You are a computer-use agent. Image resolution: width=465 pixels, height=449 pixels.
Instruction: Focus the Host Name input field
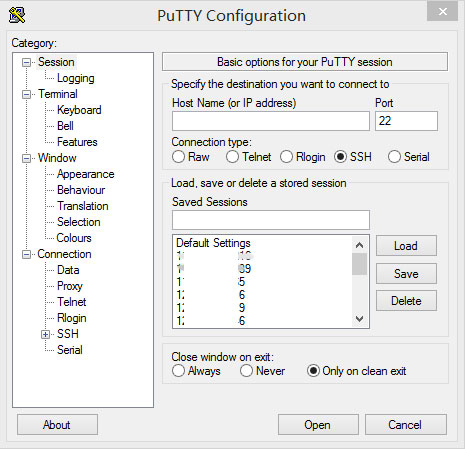pos(271,121)
